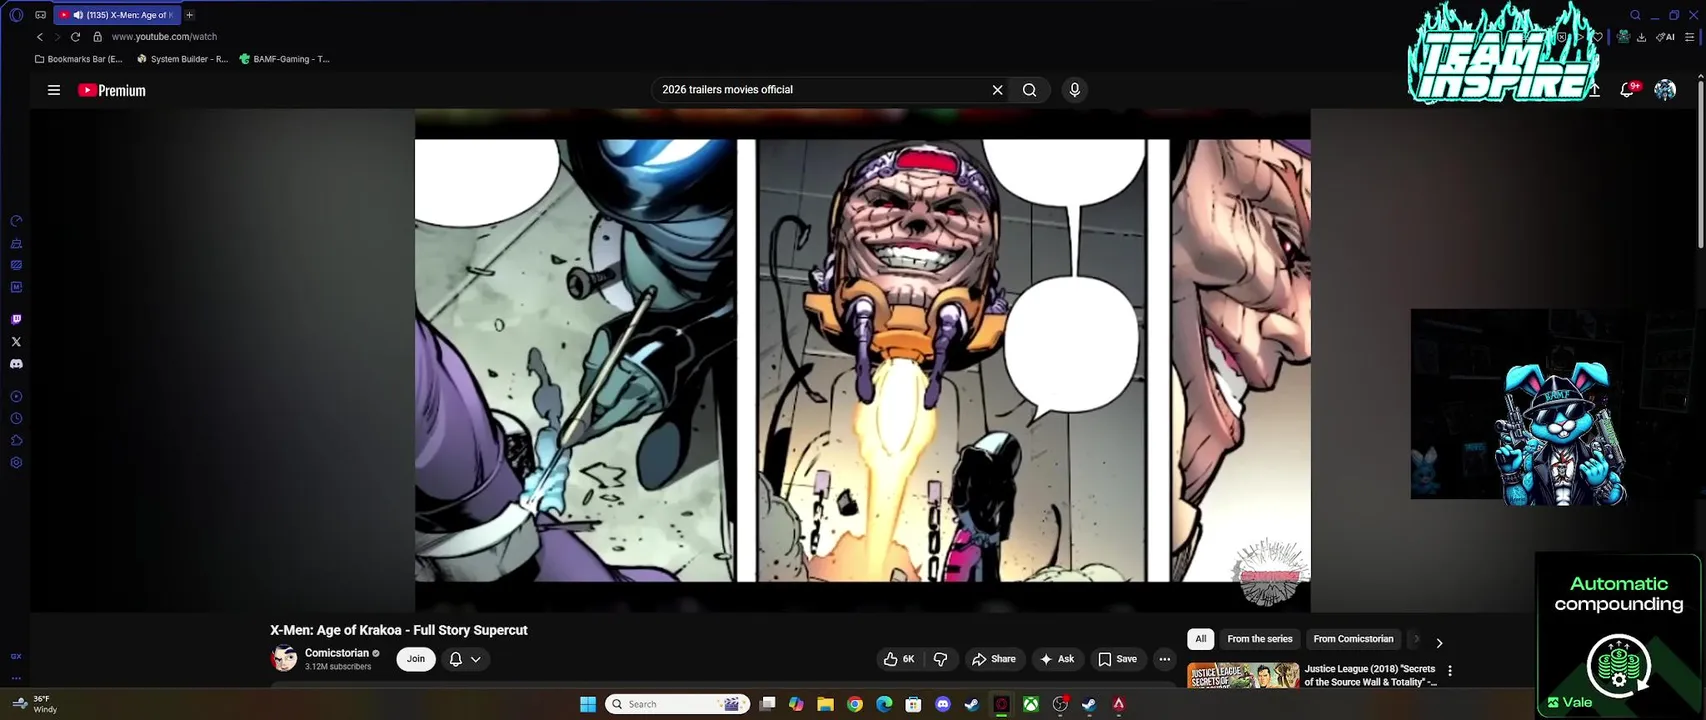Open Microsoft Edge from the taskbar

point(884,704)
